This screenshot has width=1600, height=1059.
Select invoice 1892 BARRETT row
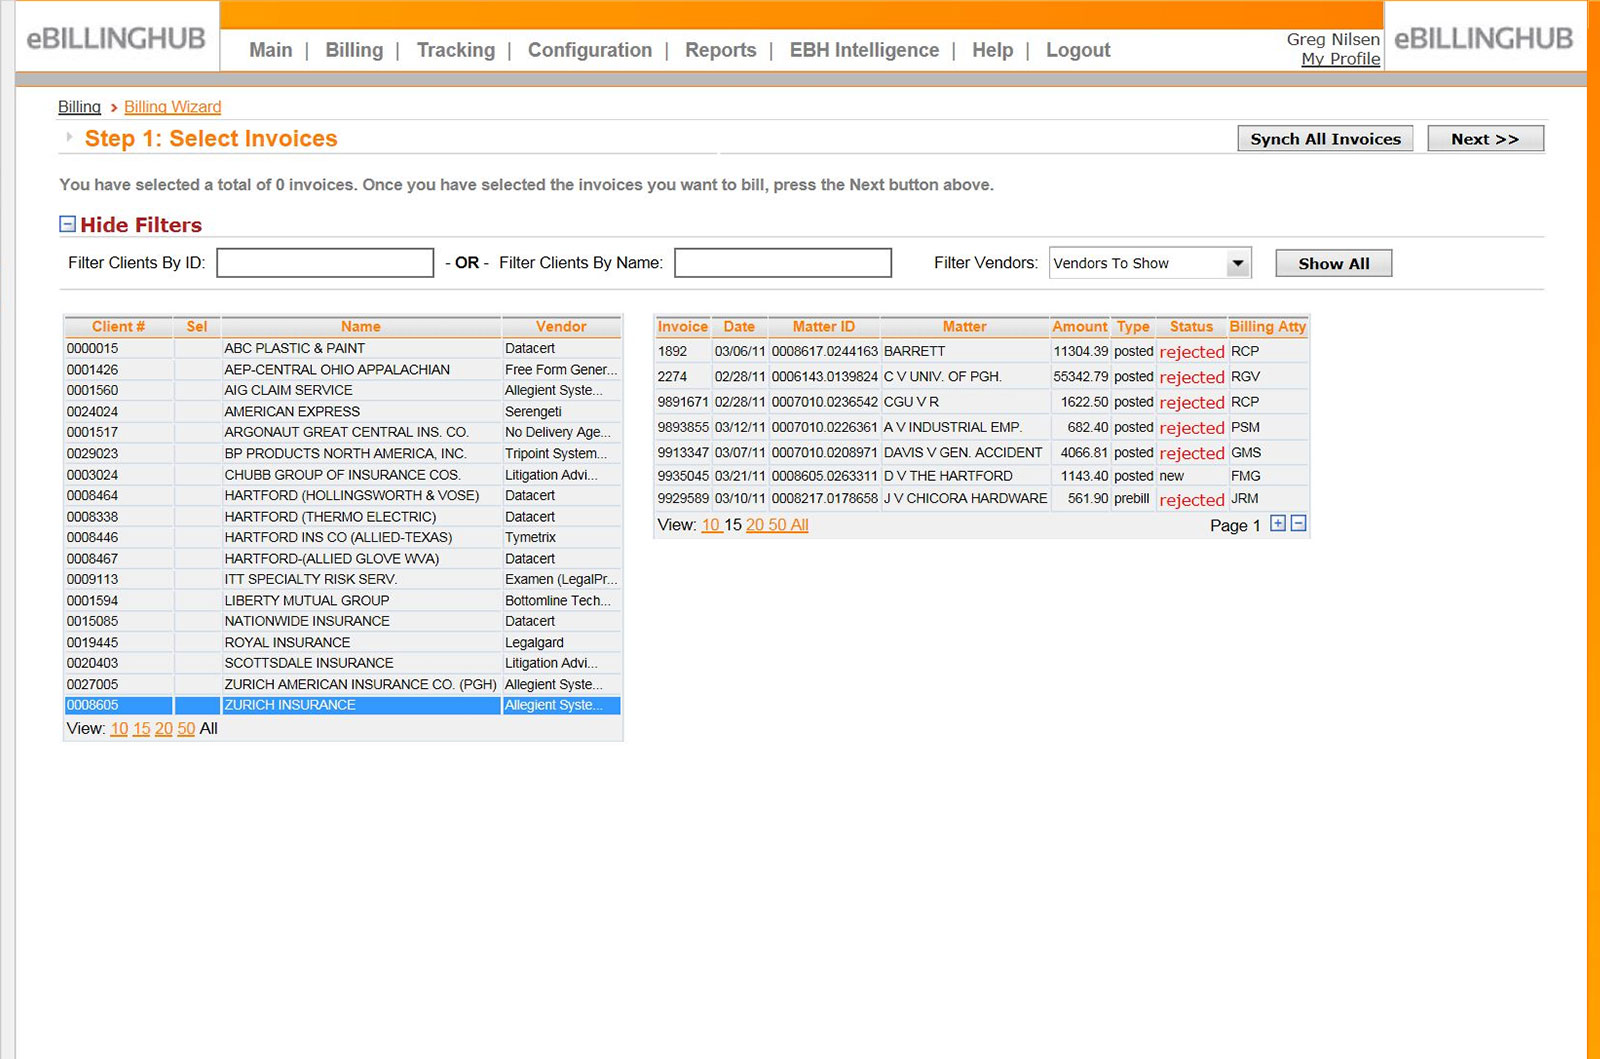click(x=981, y=351)
